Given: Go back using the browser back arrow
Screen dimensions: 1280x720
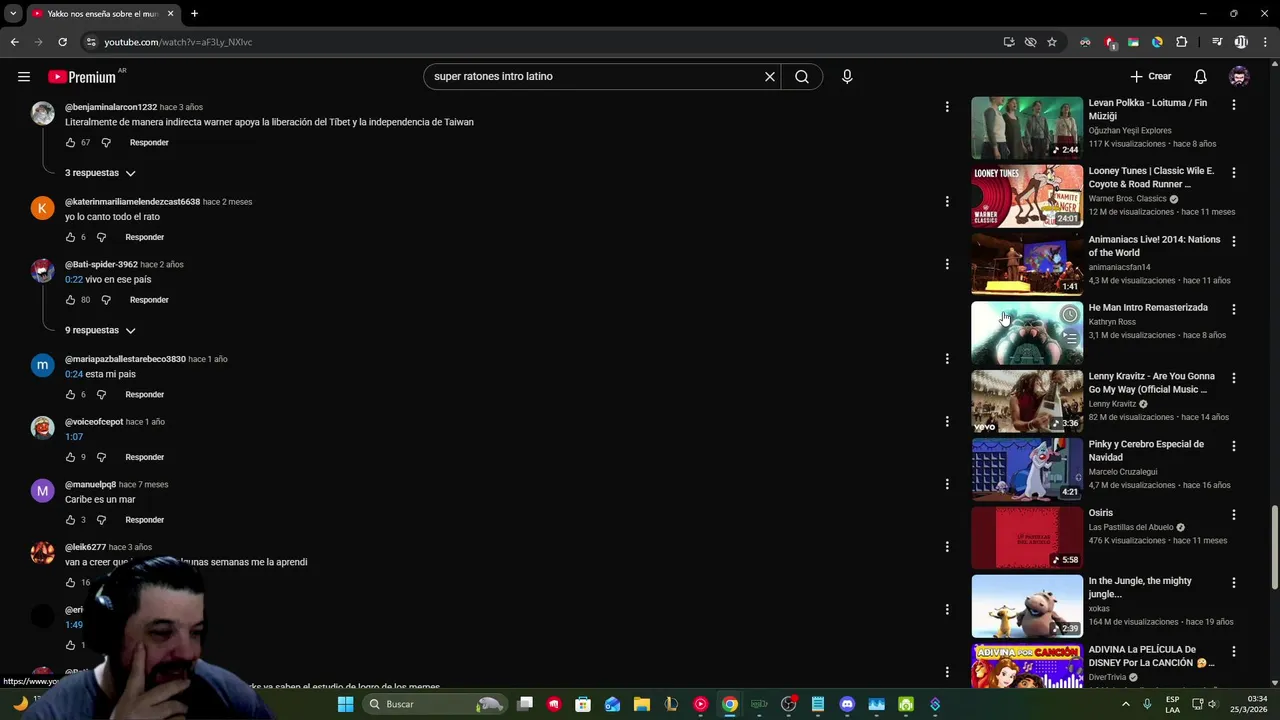Looking at the screenshot, I should (14, 42).
